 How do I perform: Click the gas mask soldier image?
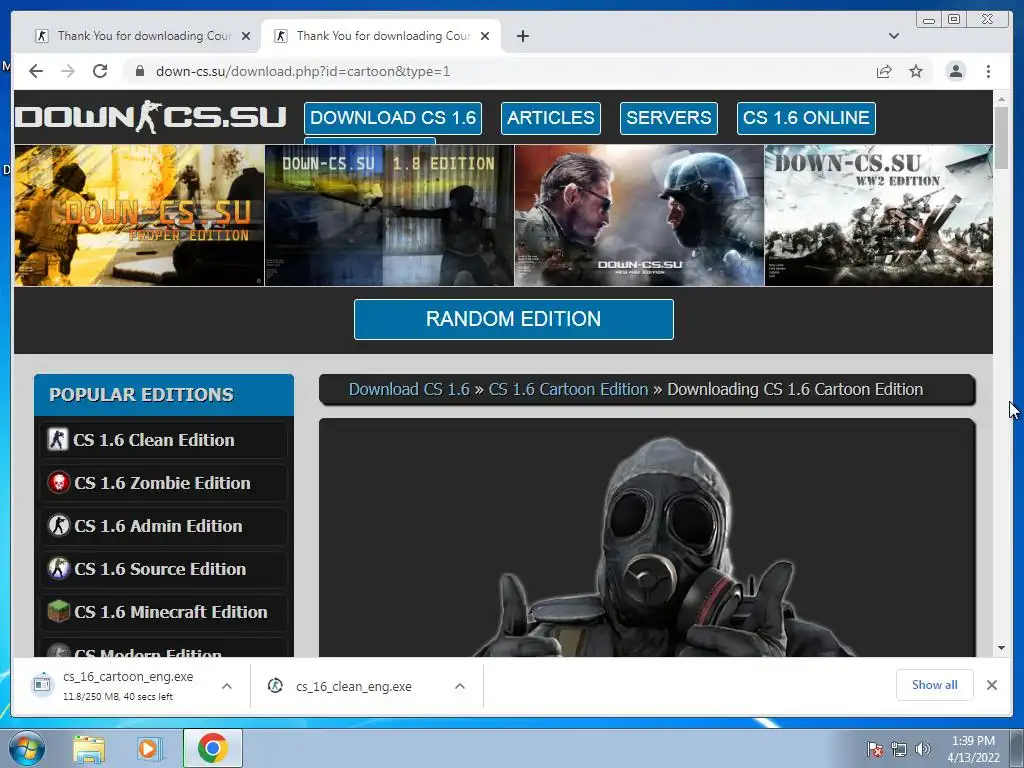coord(663,547)
